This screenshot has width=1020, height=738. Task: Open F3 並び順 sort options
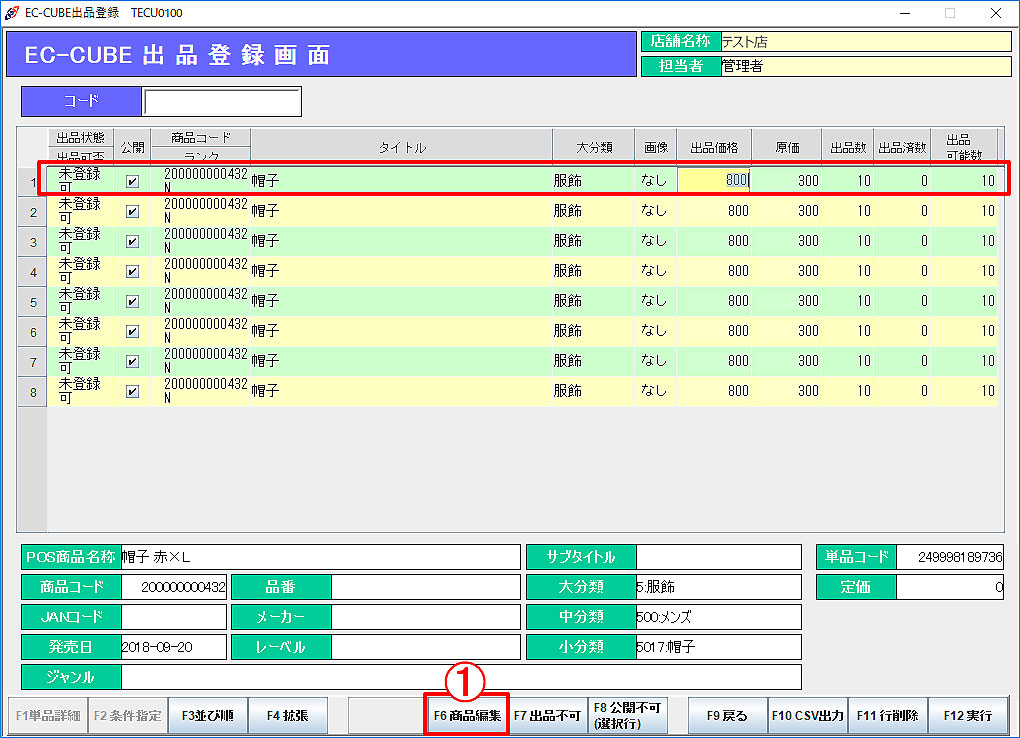coord(207,716)
